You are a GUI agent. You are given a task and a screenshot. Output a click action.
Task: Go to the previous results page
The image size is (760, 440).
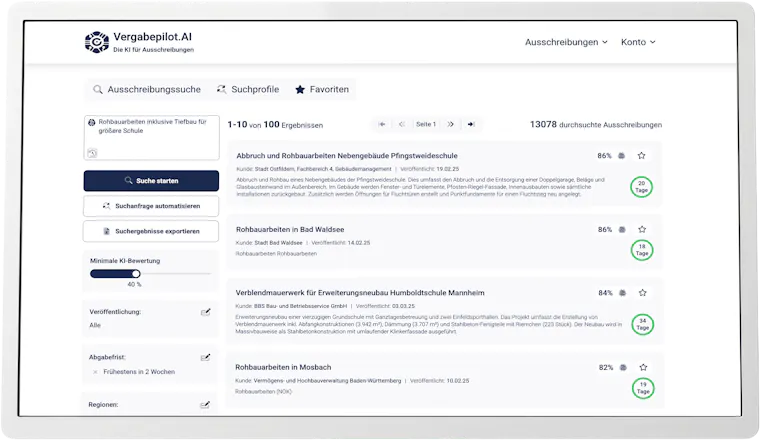402,125
